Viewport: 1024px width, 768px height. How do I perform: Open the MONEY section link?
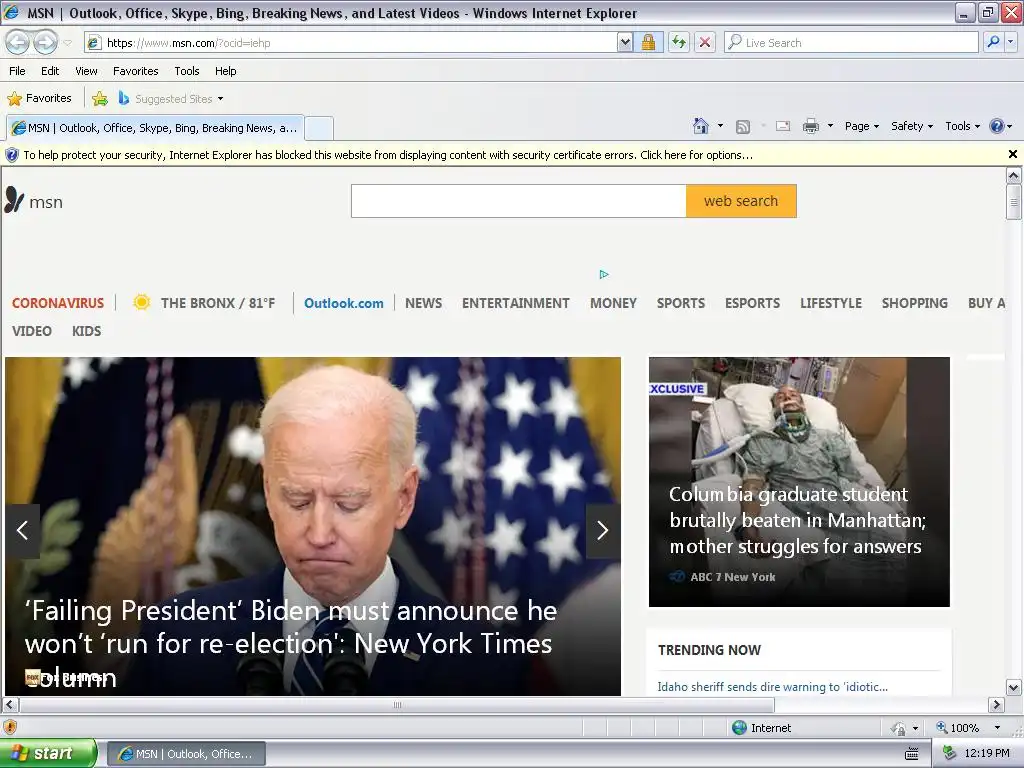pos(613,303)
